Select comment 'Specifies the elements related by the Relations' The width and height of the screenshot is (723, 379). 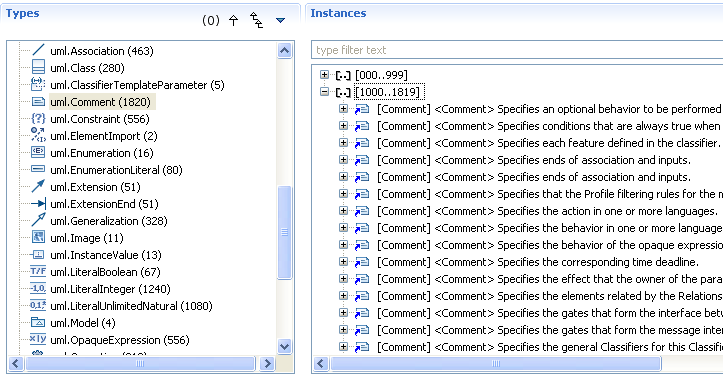tap(550, 296)
